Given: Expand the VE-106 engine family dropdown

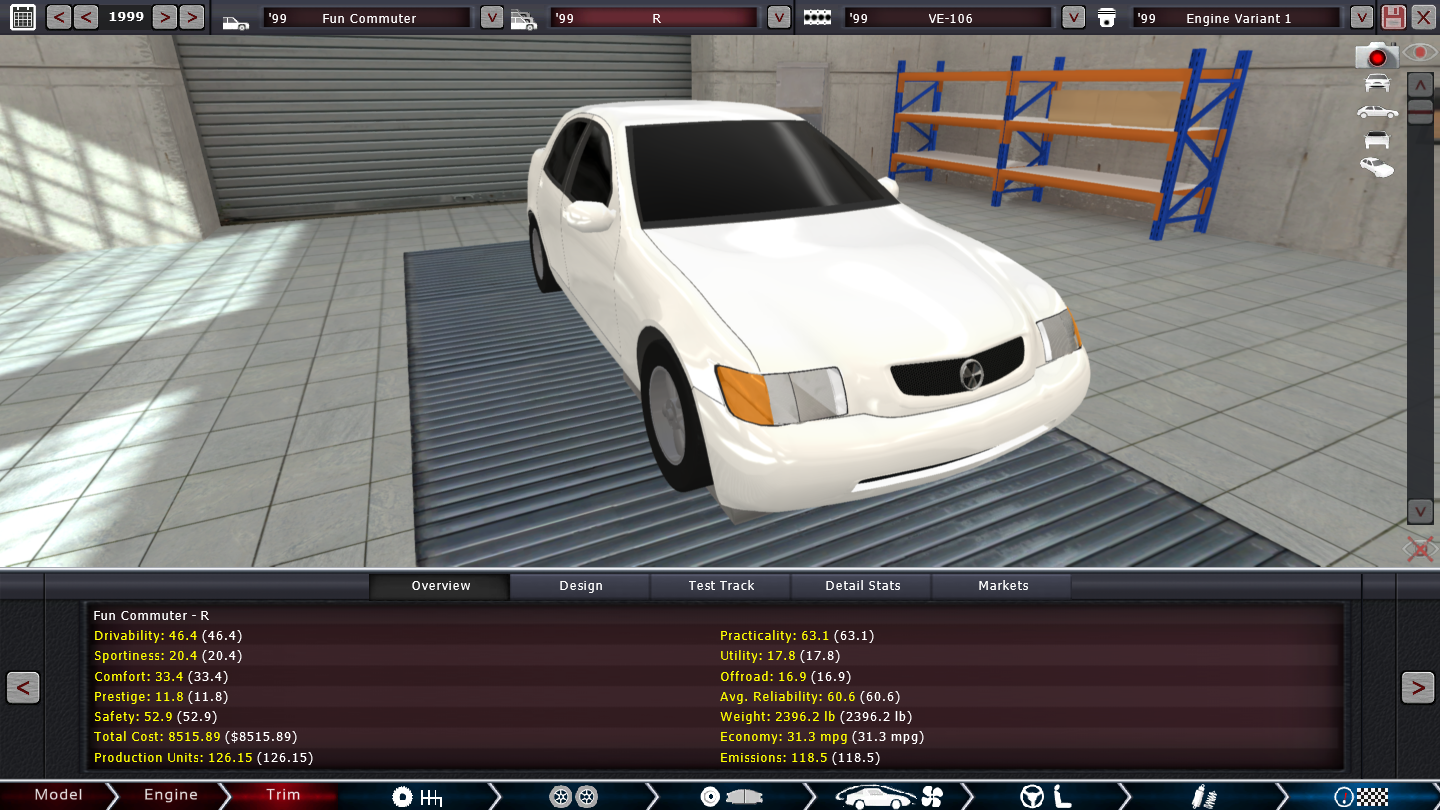Looking at the screenshot, I should point(1073,18).
